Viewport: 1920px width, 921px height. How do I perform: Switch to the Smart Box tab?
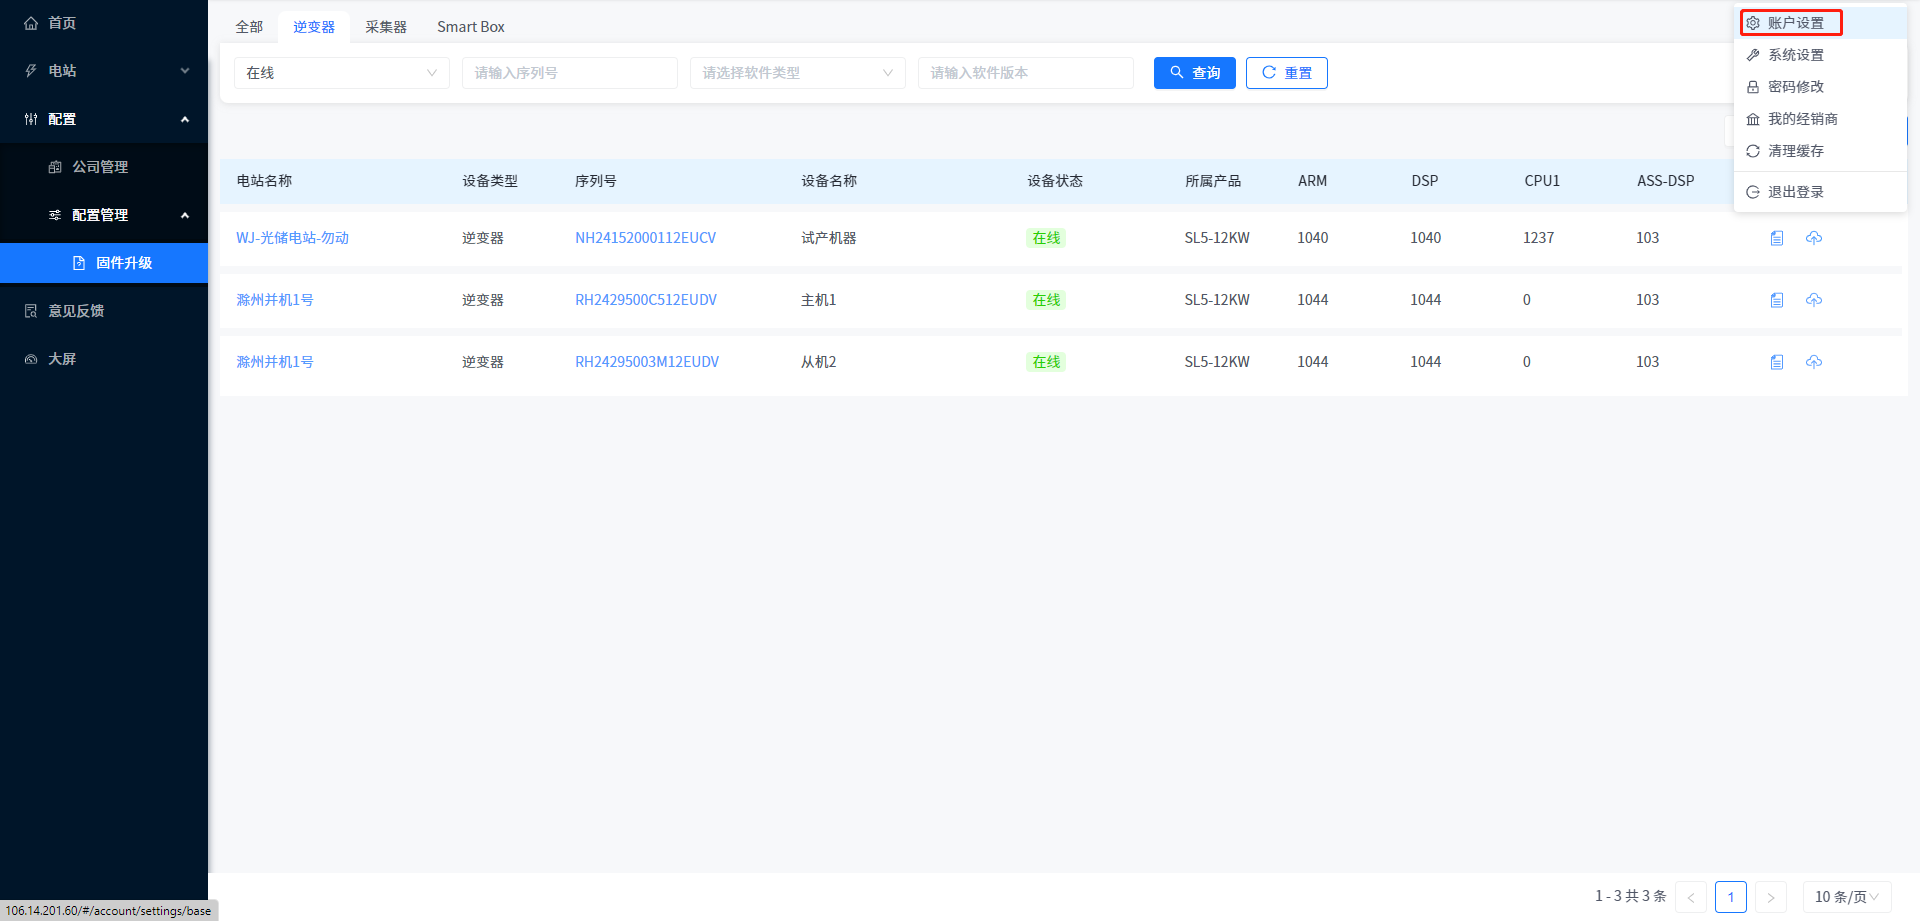(x=470, y=27)
